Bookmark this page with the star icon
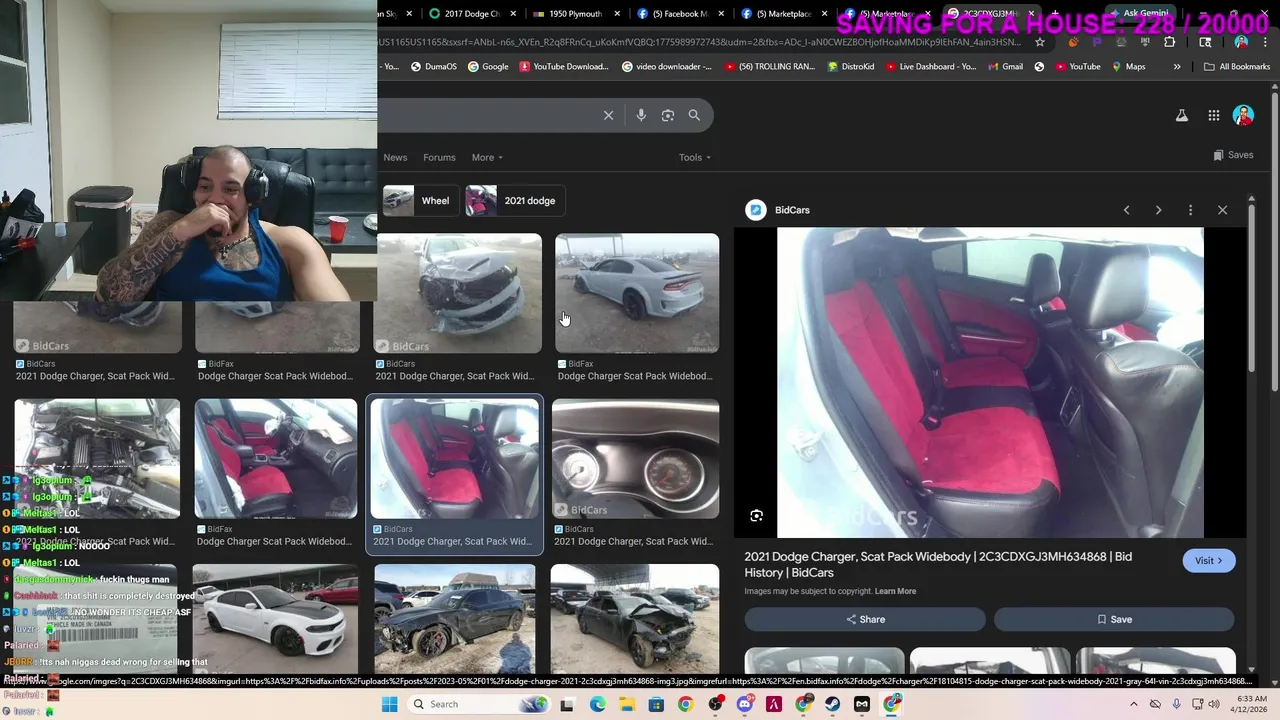 point(1040,42)
